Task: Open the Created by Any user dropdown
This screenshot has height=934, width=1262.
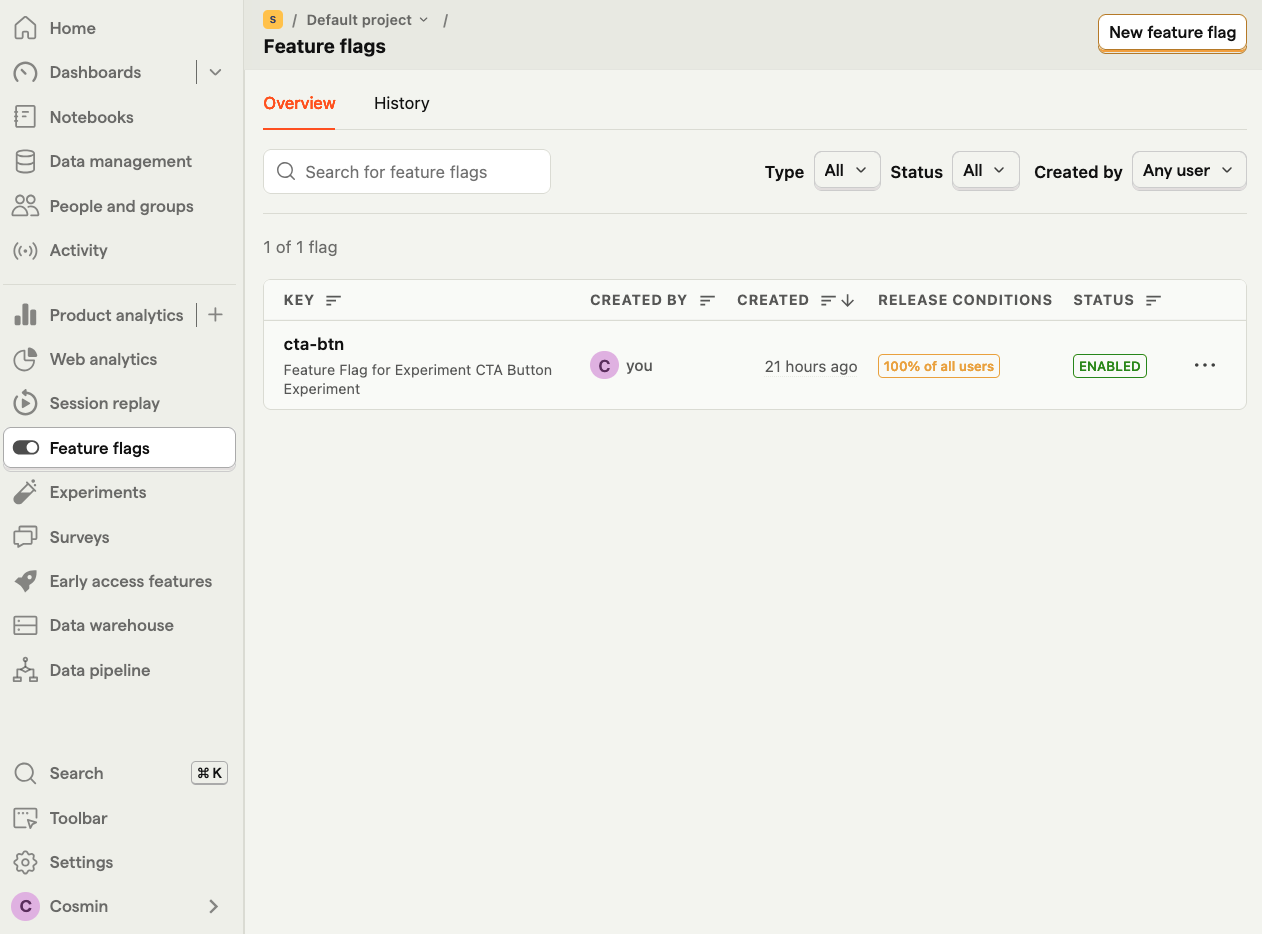Action: coord(1188,171)
